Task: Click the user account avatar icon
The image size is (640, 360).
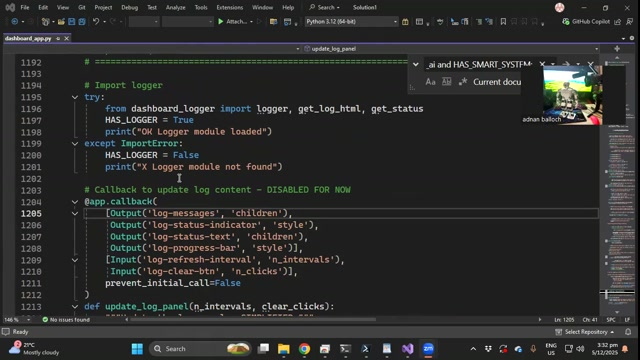Action: coord(559,7)
